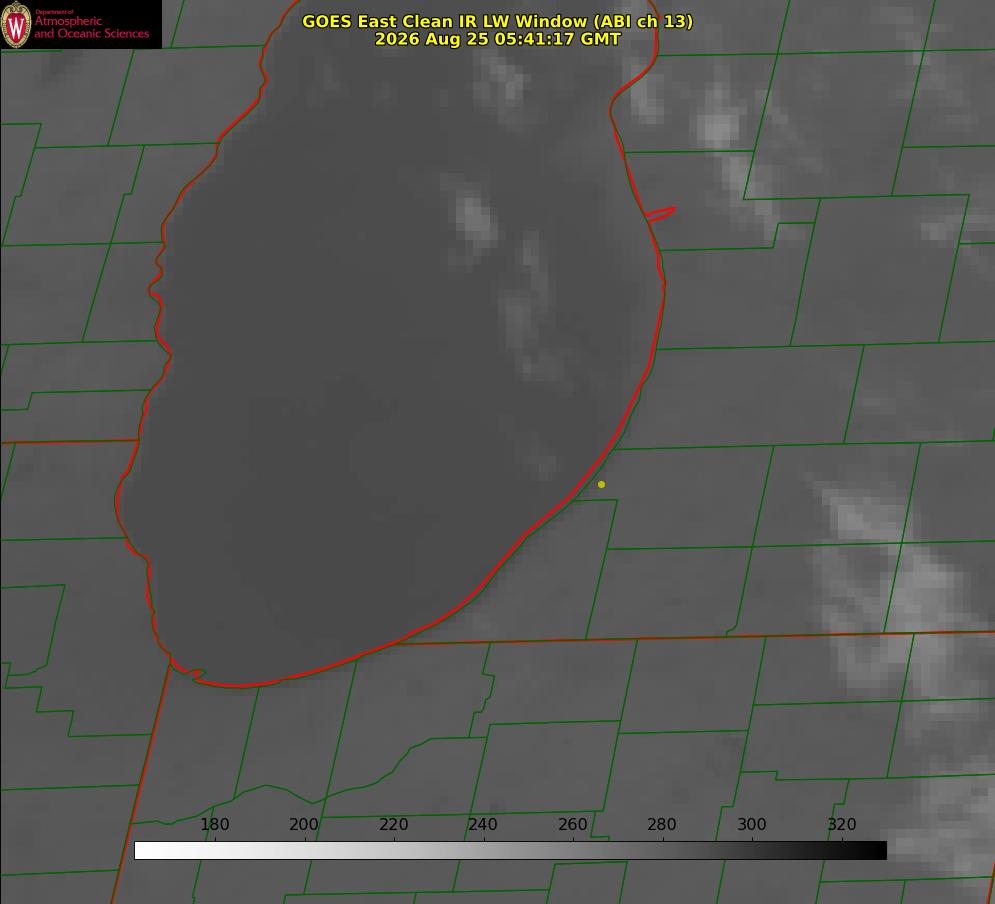Click the GOES East Clean IR title
995x904 pixels.
(x=498, y=21)
